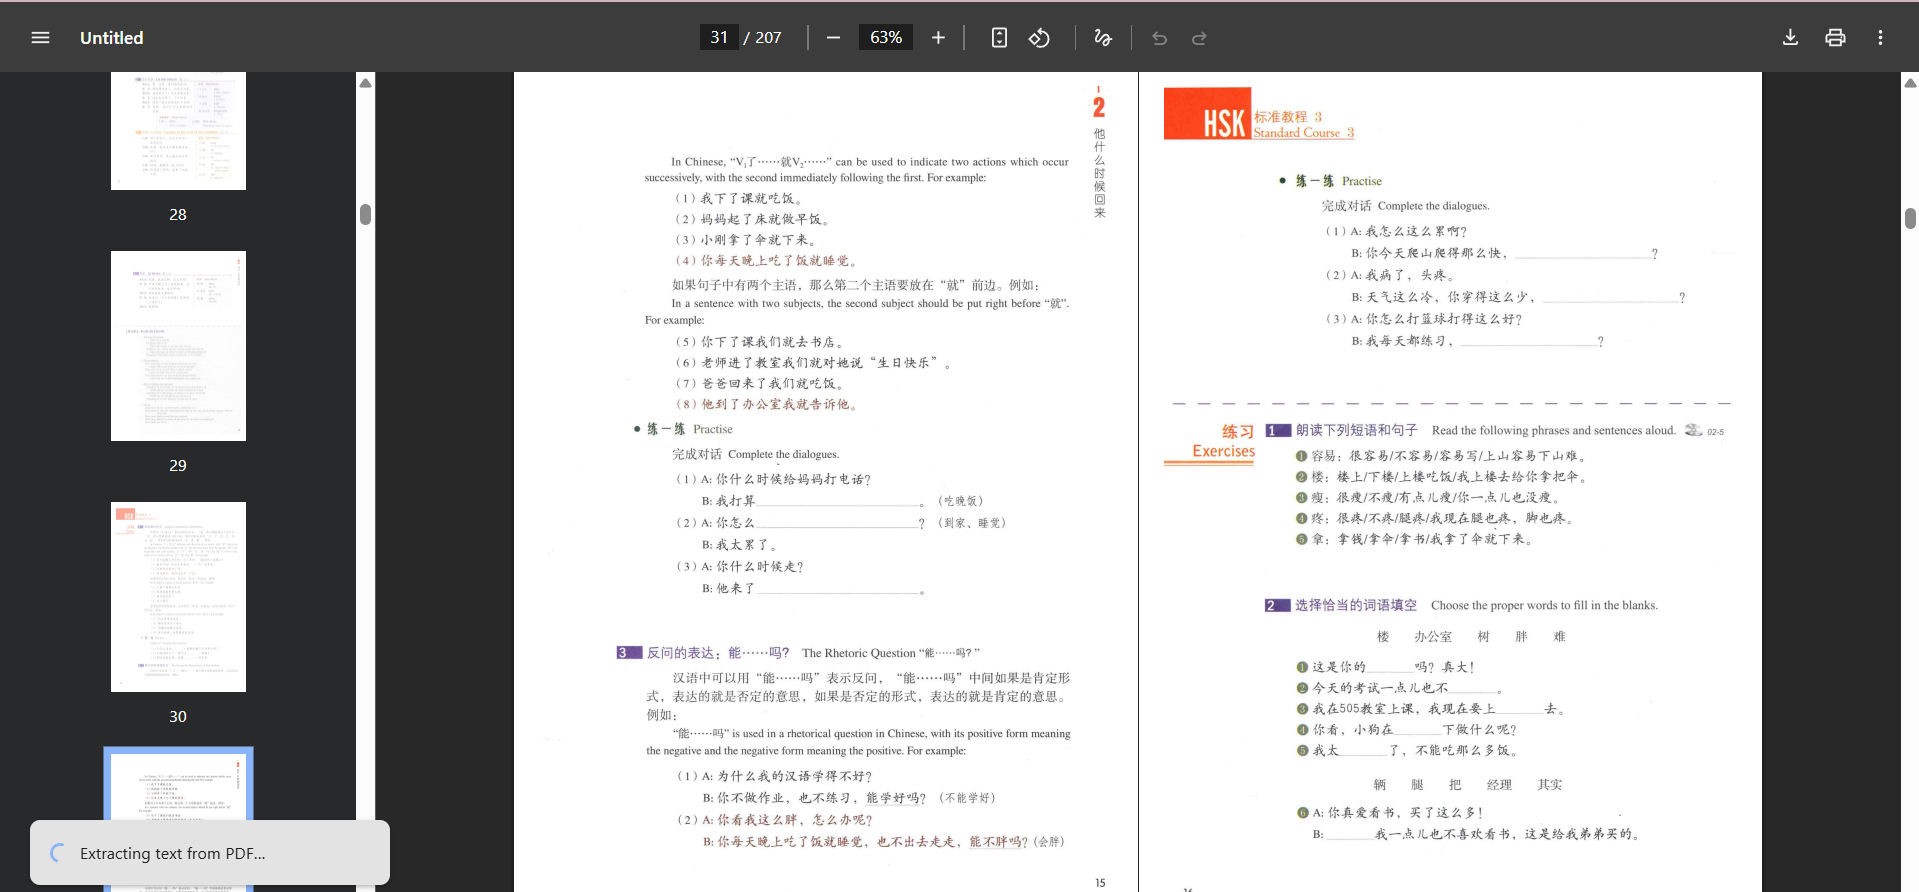
Task: Click the 'Standard Course 3' heading text
Action: (1304, 133)
